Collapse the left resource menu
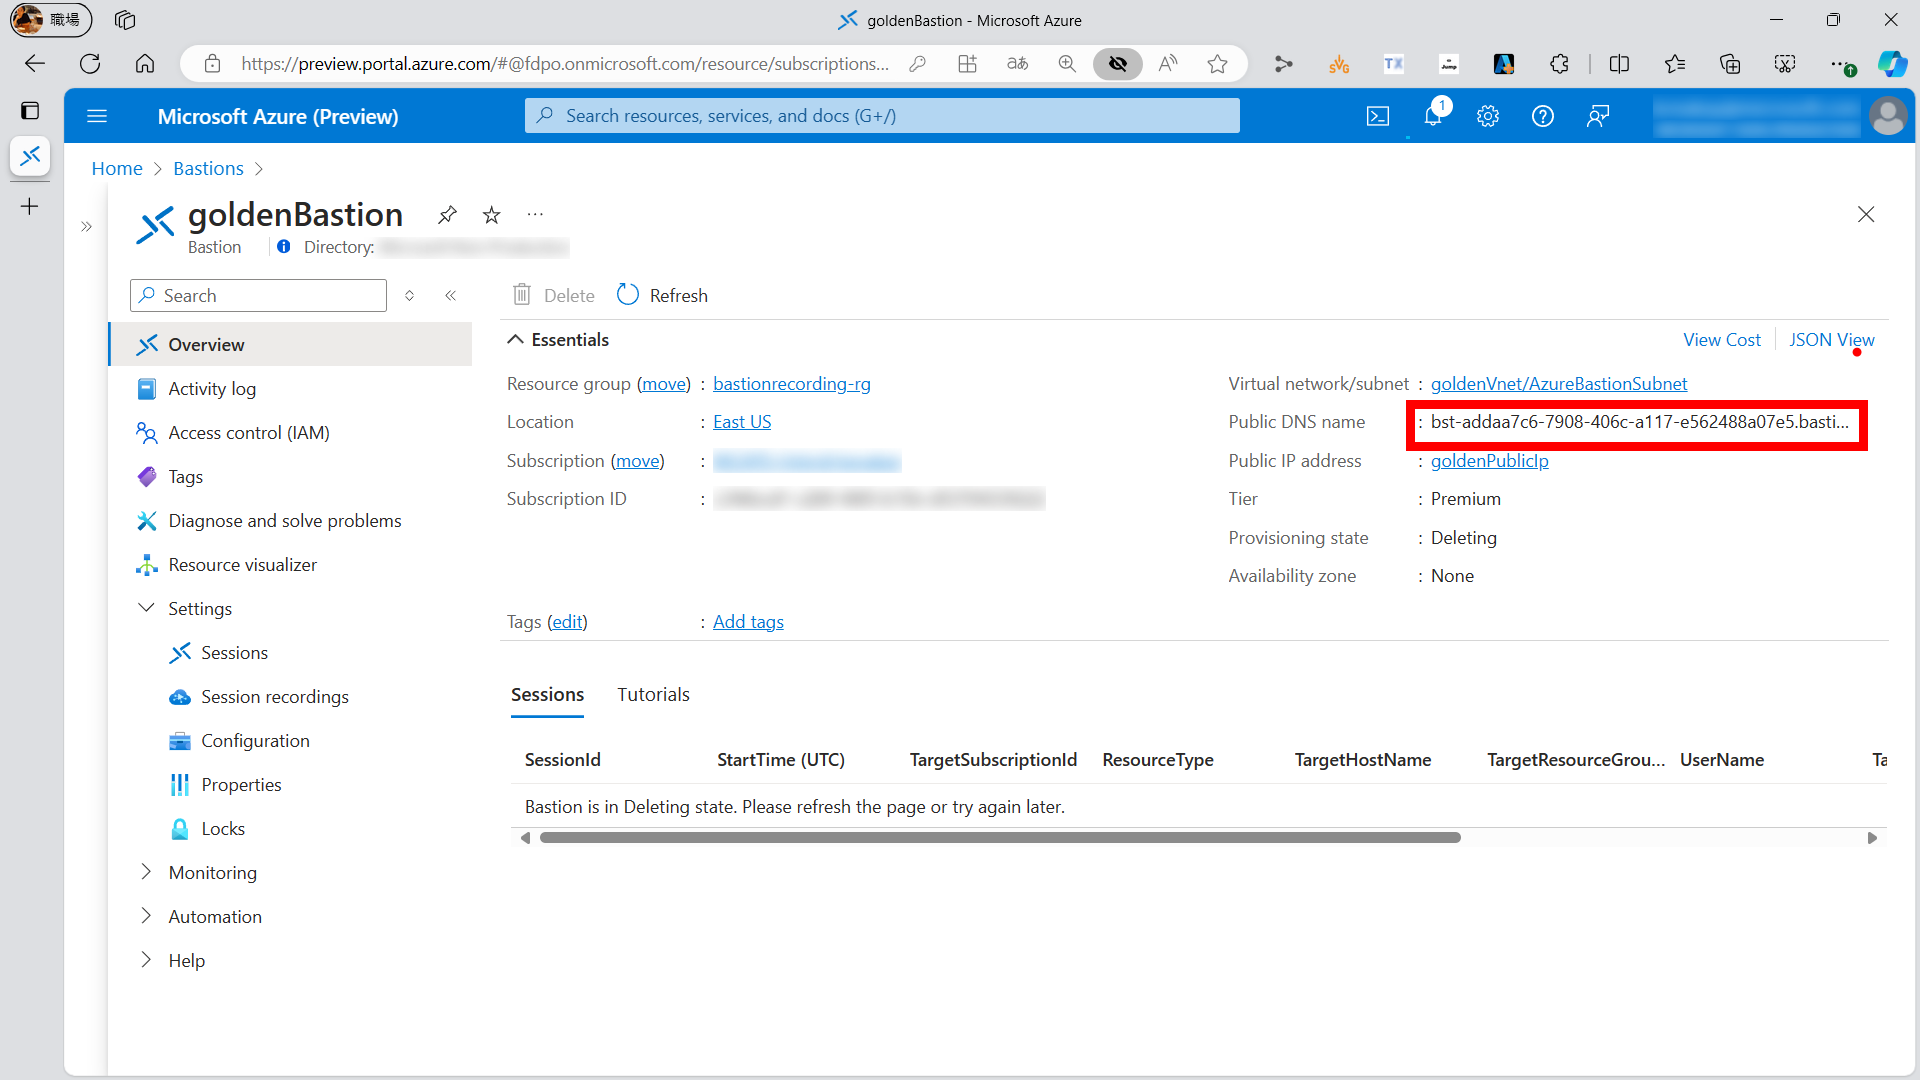 click(x=451, y=295)
